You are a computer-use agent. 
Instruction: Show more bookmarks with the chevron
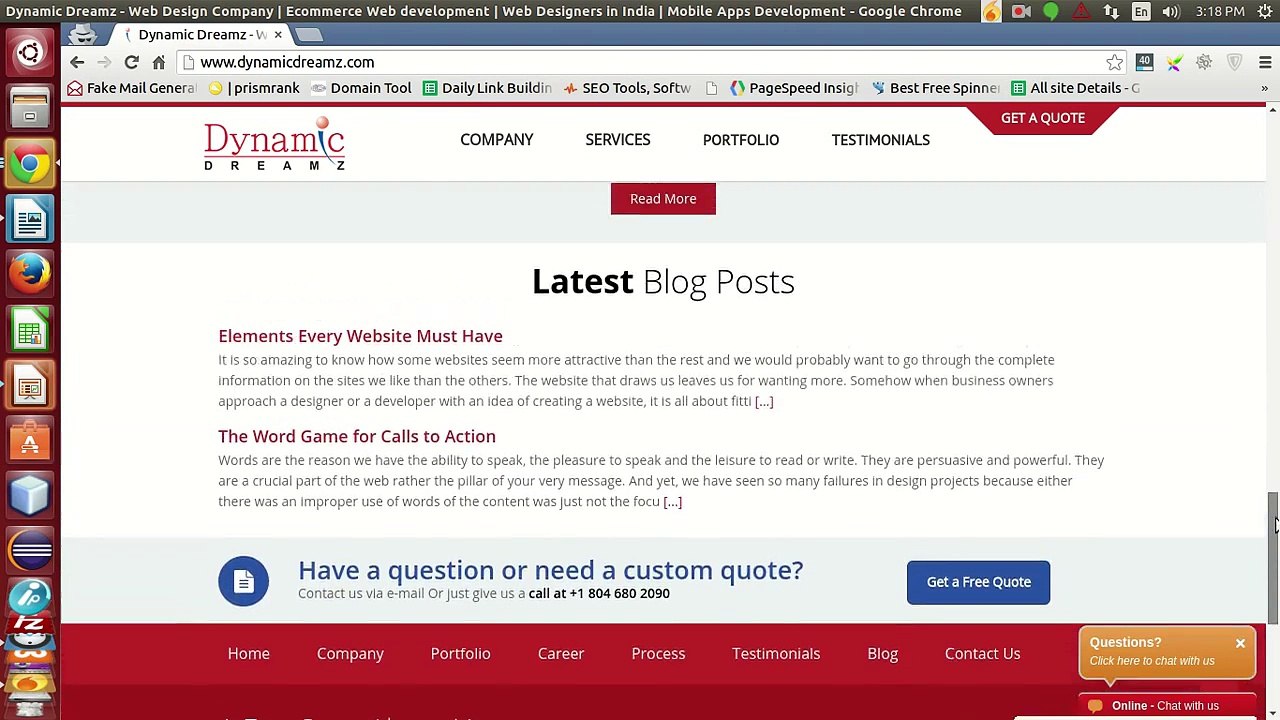tap(1264, 88)
